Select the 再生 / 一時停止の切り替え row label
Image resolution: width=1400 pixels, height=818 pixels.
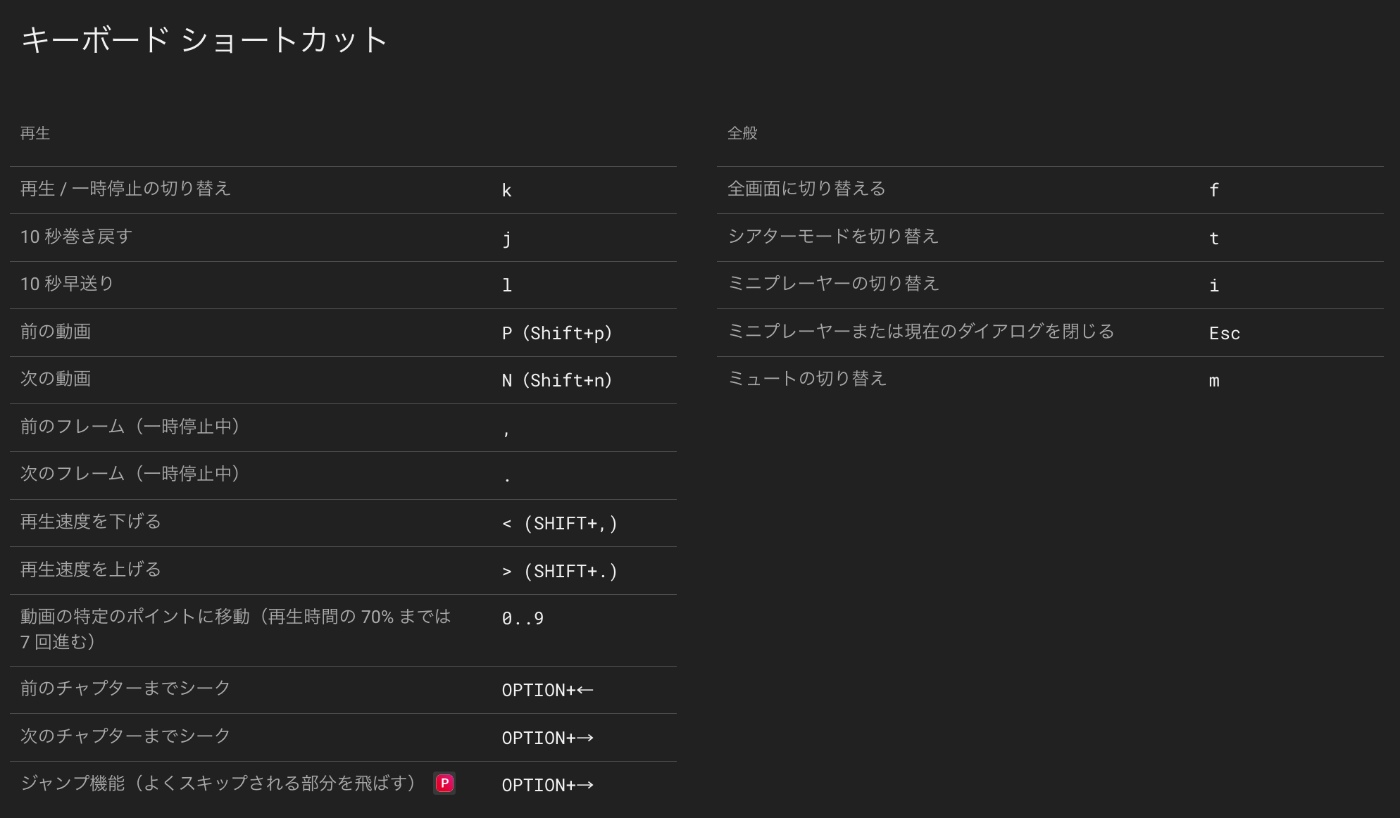click(126, 189)
